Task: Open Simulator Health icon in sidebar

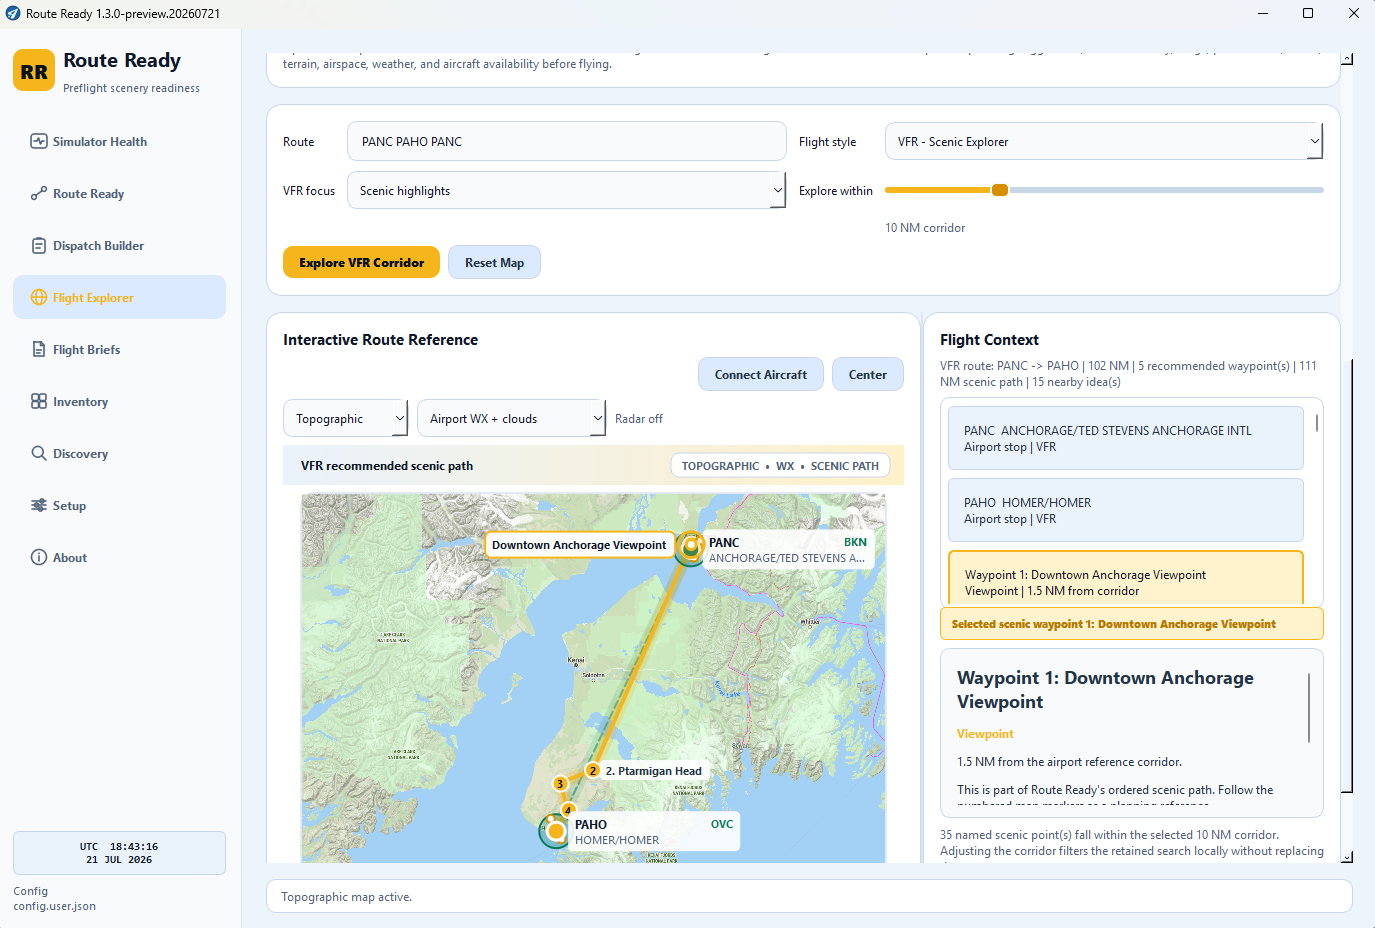Action: [39, 141]
